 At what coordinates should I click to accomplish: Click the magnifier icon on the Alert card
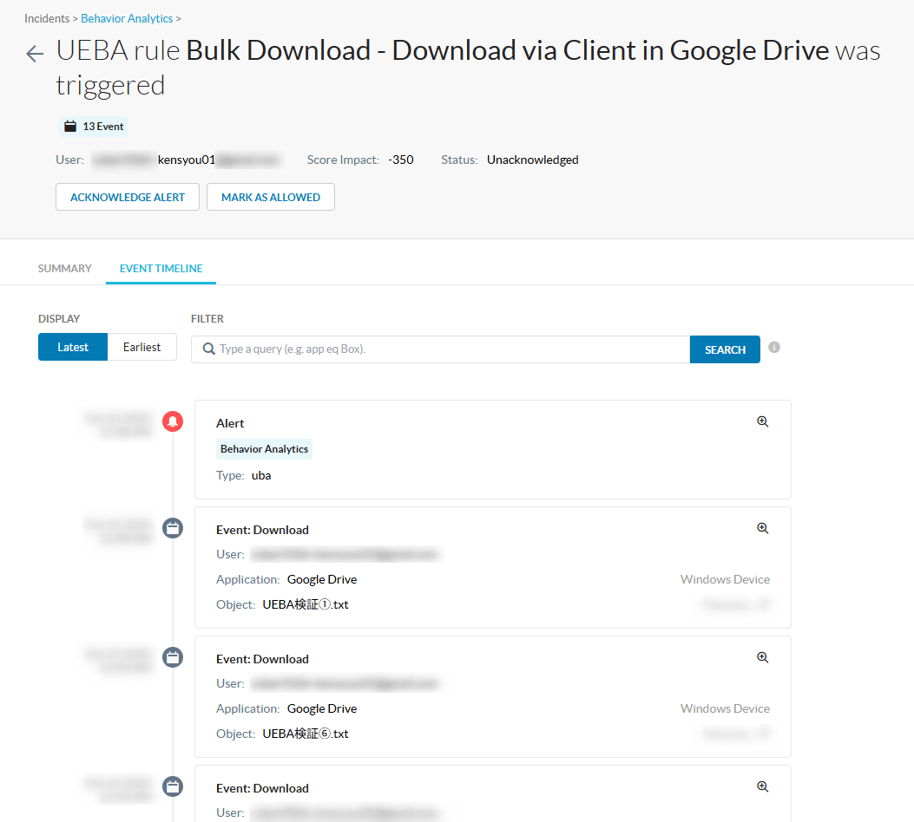(762, 421)
